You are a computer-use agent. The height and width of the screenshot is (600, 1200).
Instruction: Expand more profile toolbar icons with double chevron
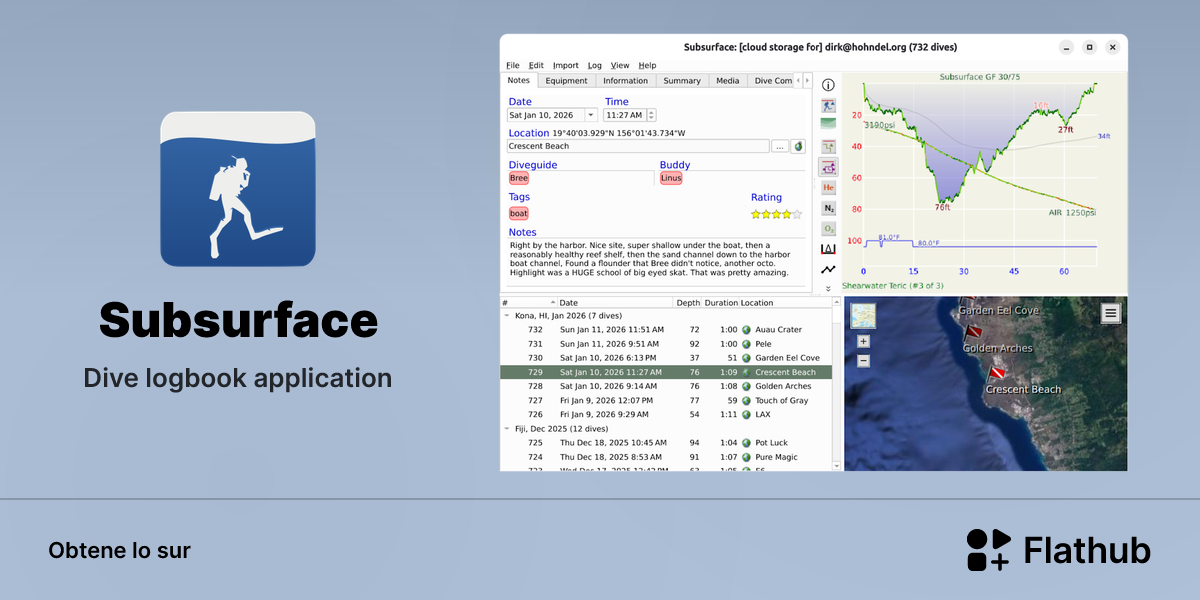click(x=828, y=288)
